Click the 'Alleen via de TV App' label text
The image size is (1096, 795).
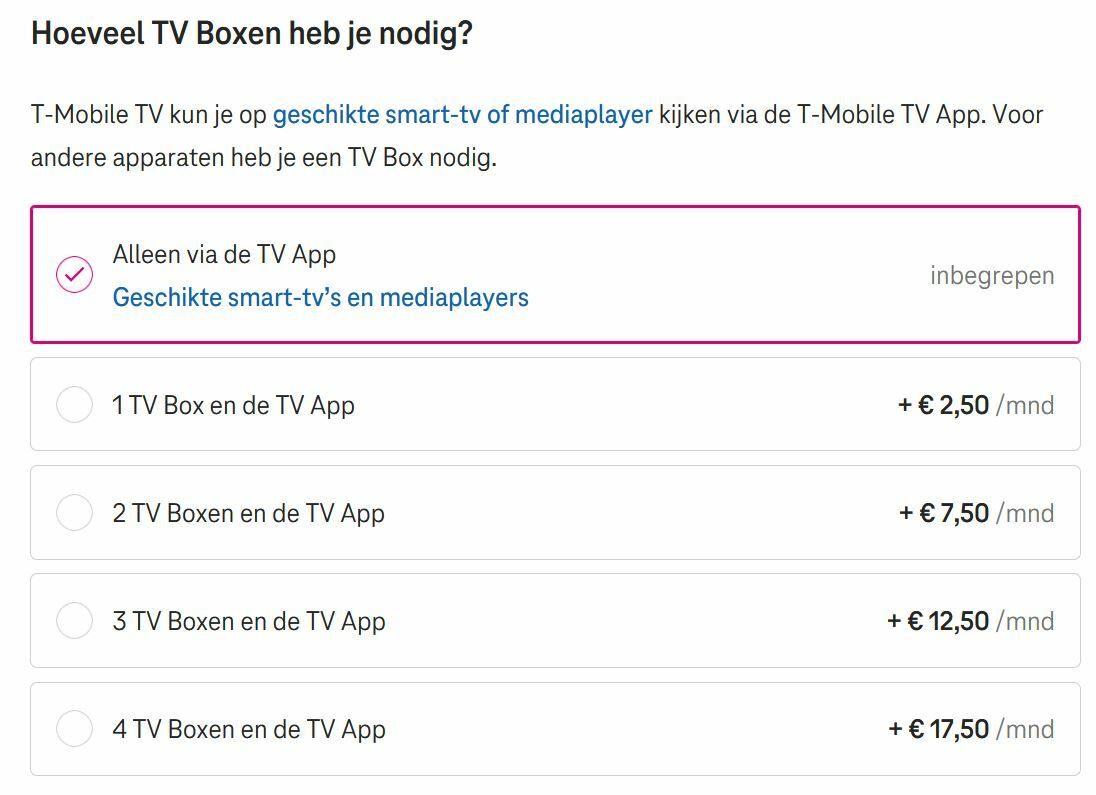224,254
